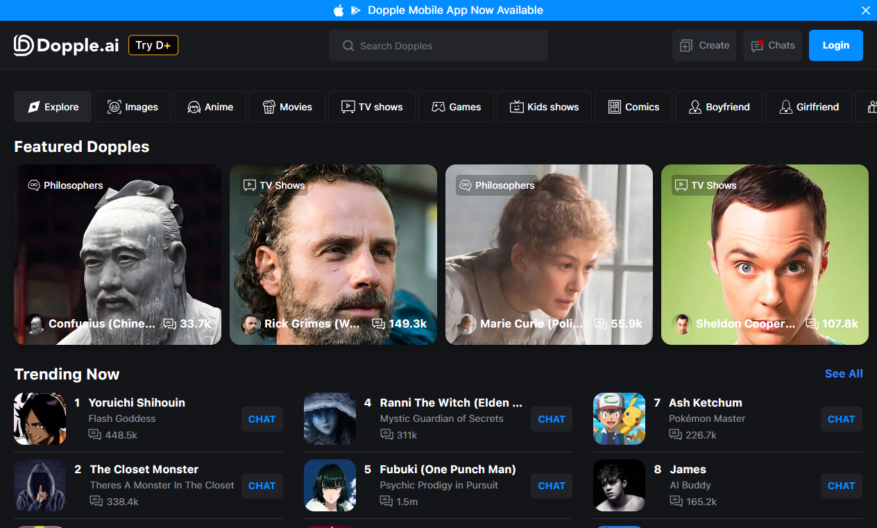Image resolution: width=877 pixels, height=528 pixels.
Task: Open the Confucius featured card
Action: tap(117, 254)
